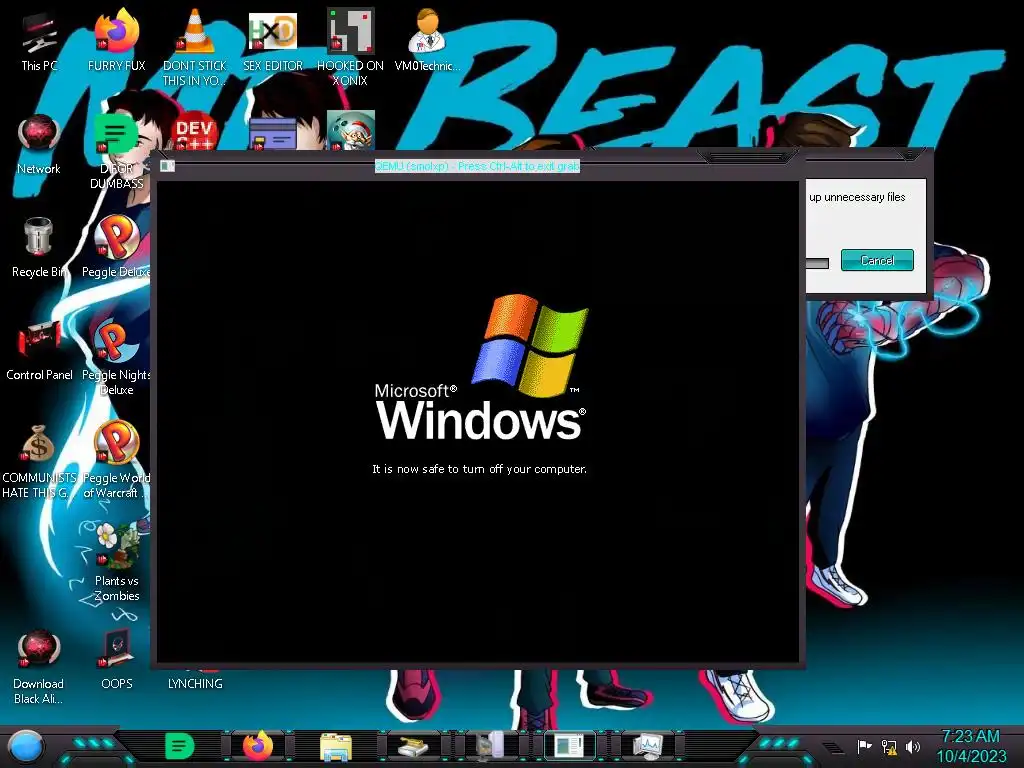
Task: Open Firefox from the taskbar
Action: coord(258,746)
